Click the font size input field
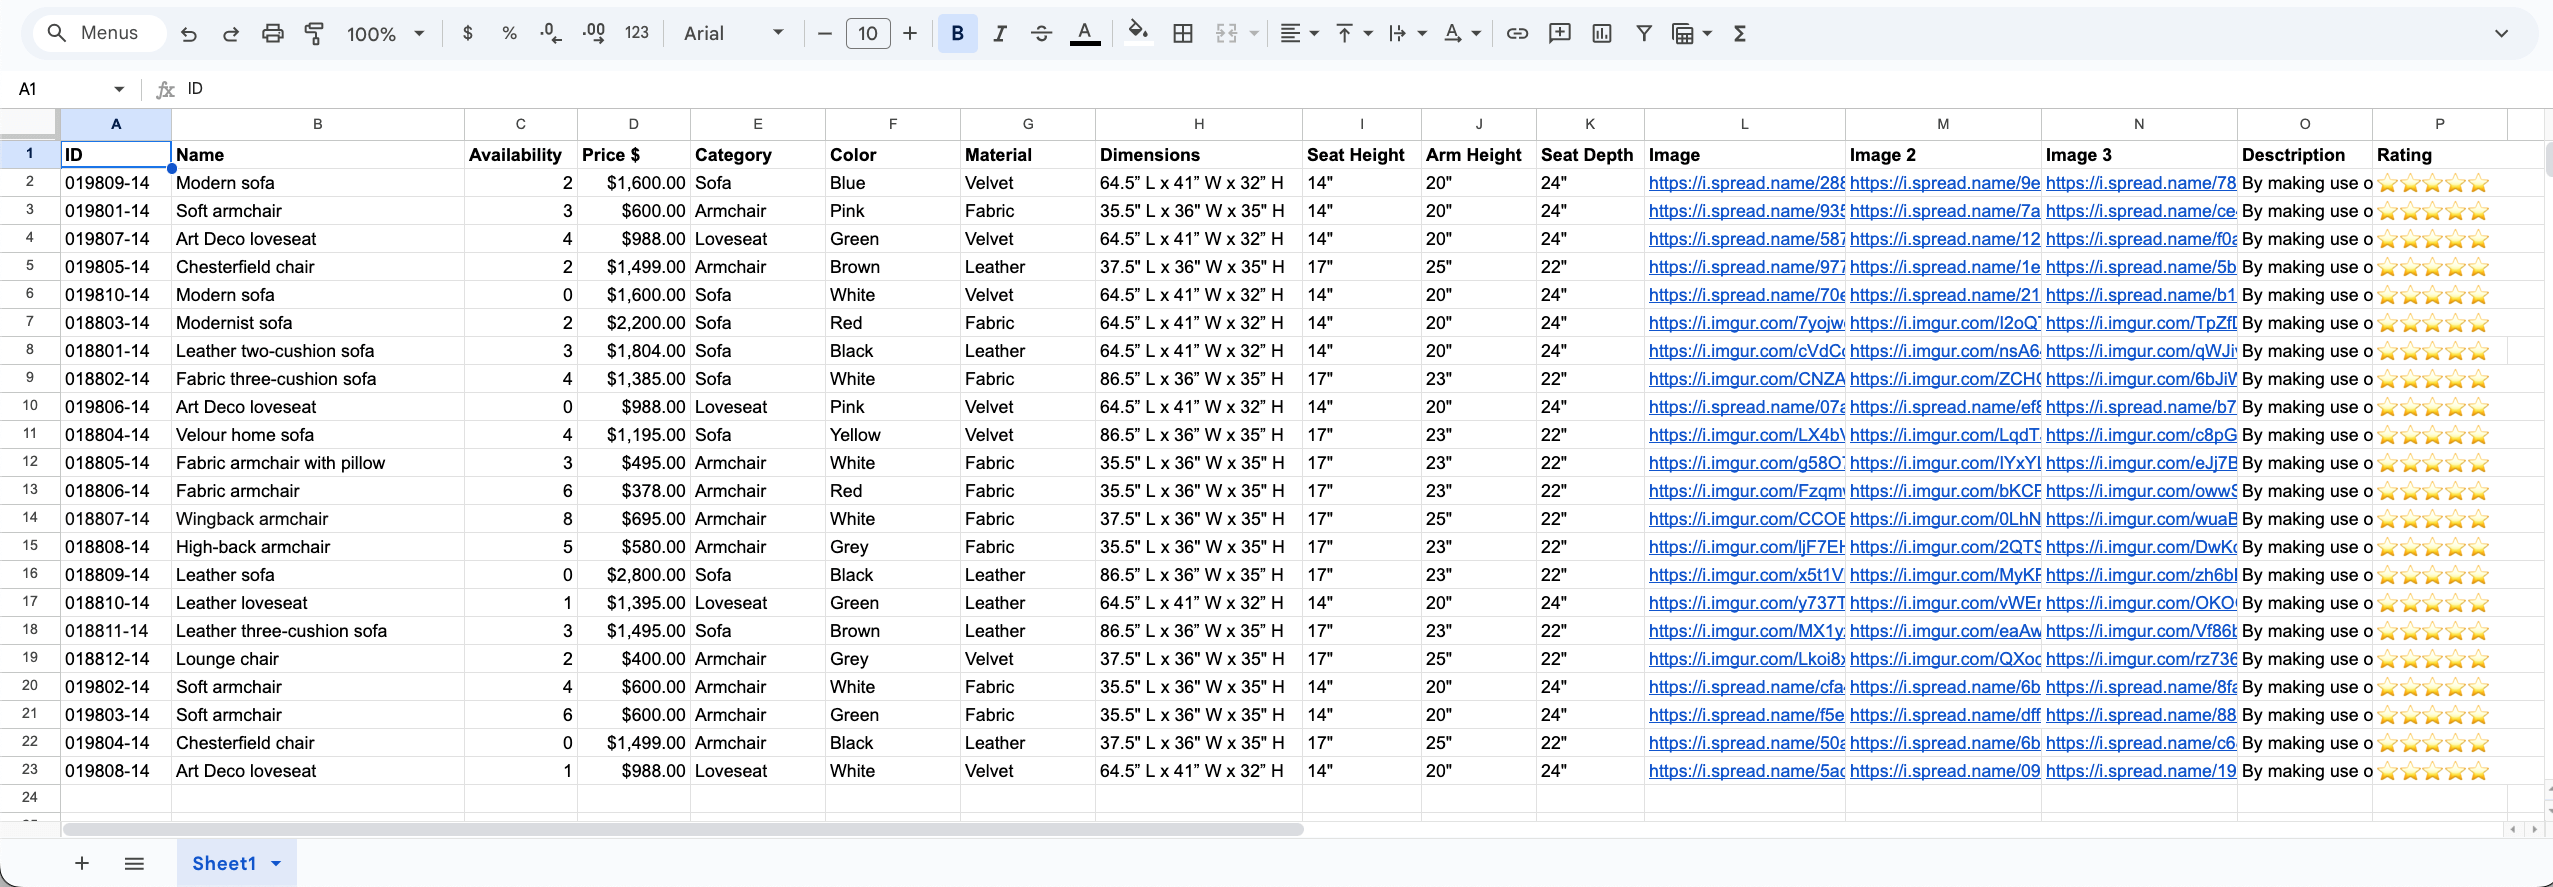The width and height of the screenshot is (2553, 887). [x=867, y=34]
